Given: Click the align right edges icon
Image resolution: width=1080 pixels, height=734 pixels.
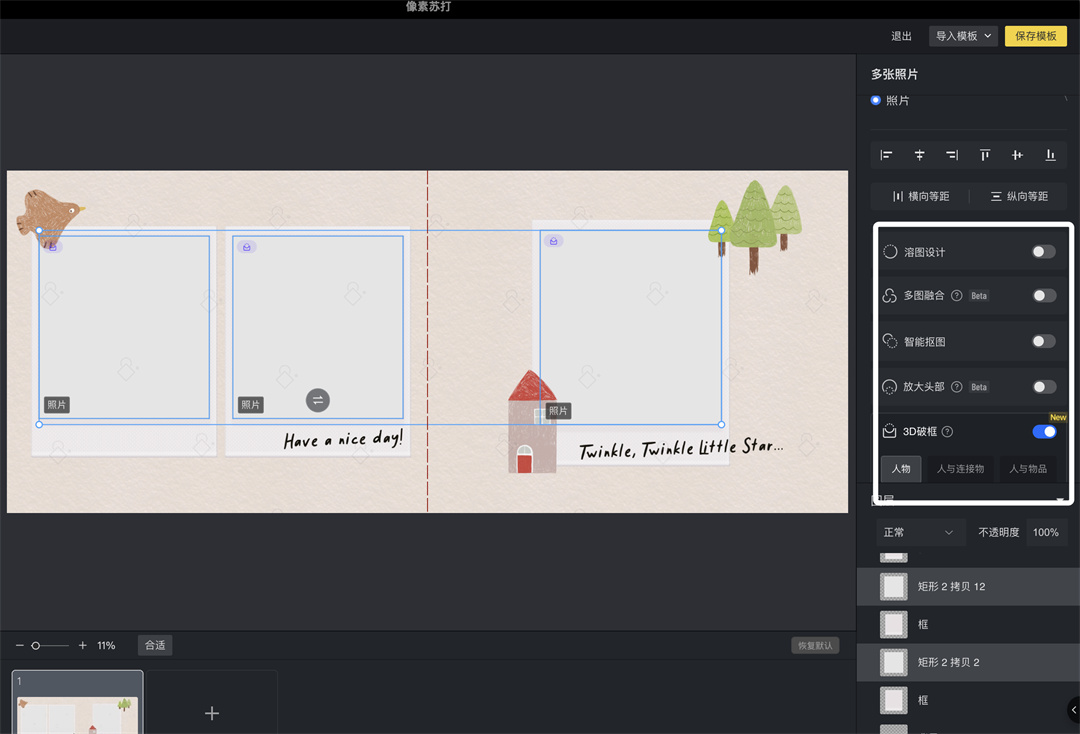Looking at the screenshot, I should tap(952, 155).
